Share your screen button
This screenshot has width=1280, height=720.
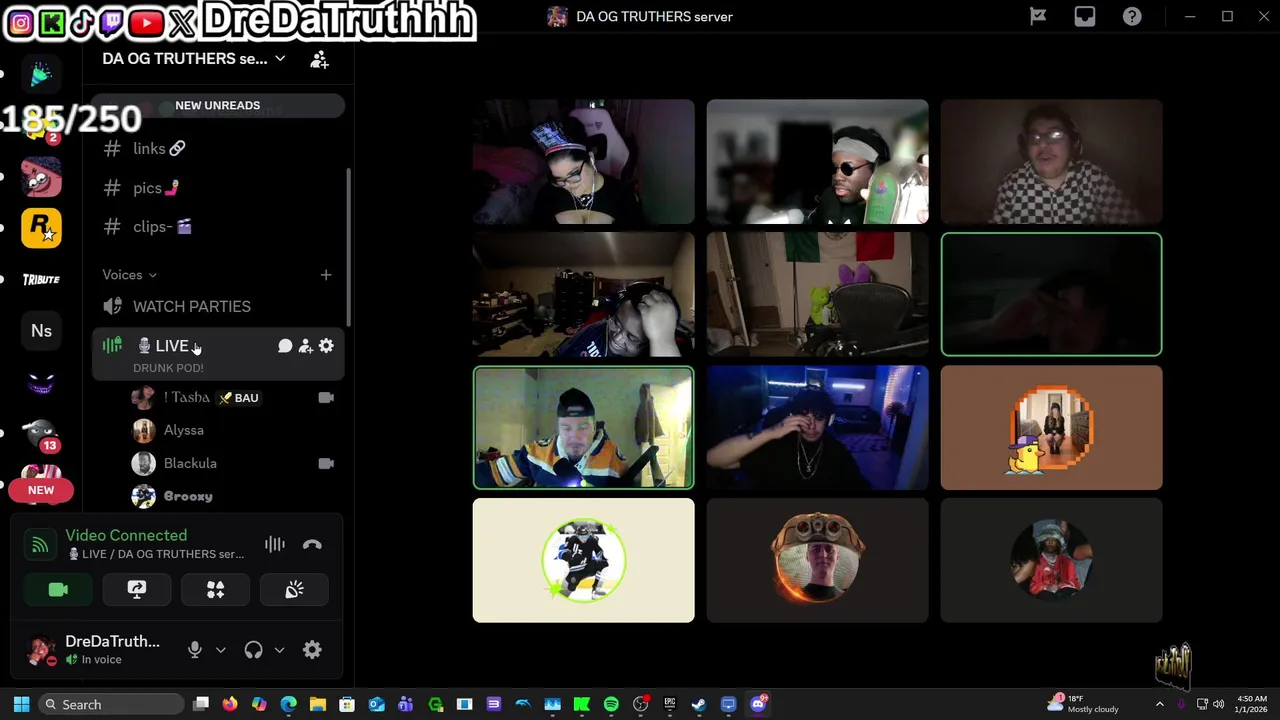(137, 590)
